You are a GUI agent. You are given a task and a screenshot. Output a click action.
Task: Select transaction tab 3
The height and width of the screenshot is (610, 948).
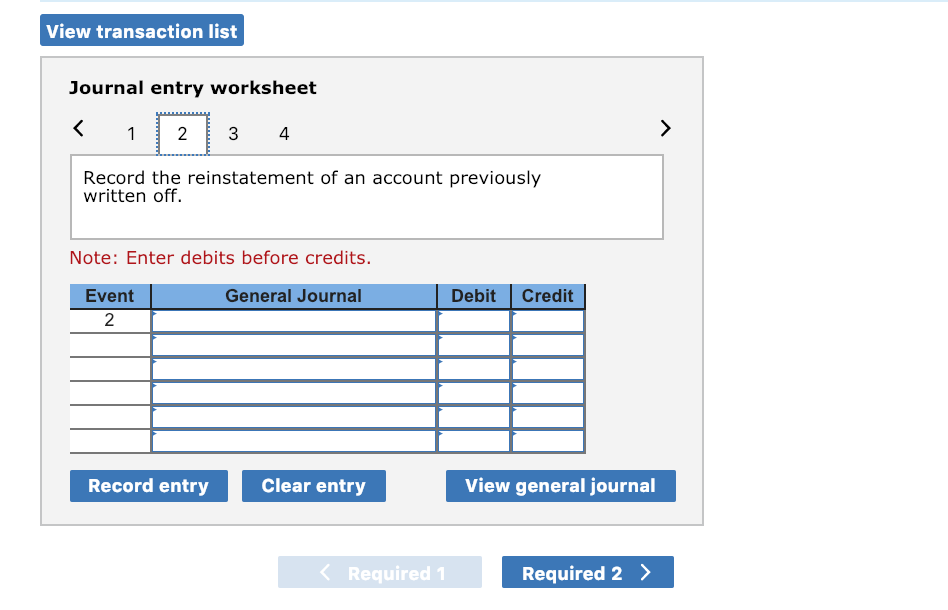pyautogui.click(x=233, y=133)
